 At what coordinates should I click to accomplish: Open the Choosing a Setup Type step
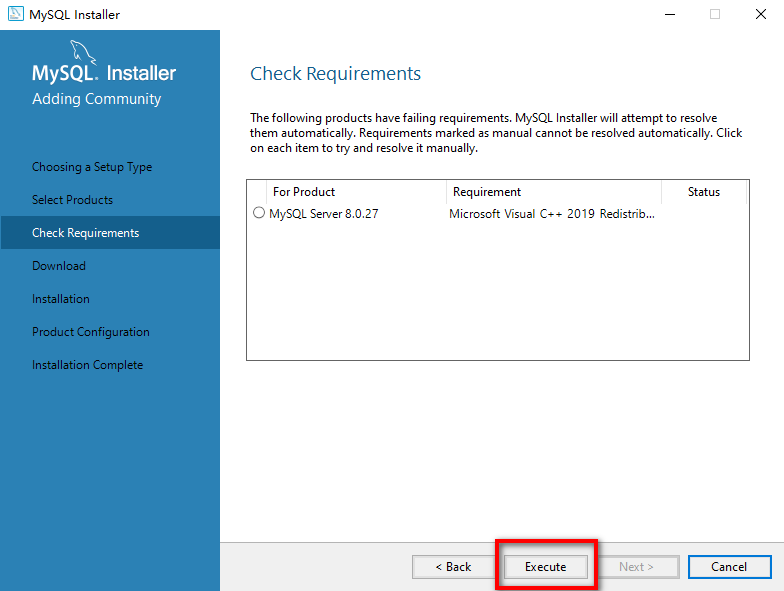point(92,167)
